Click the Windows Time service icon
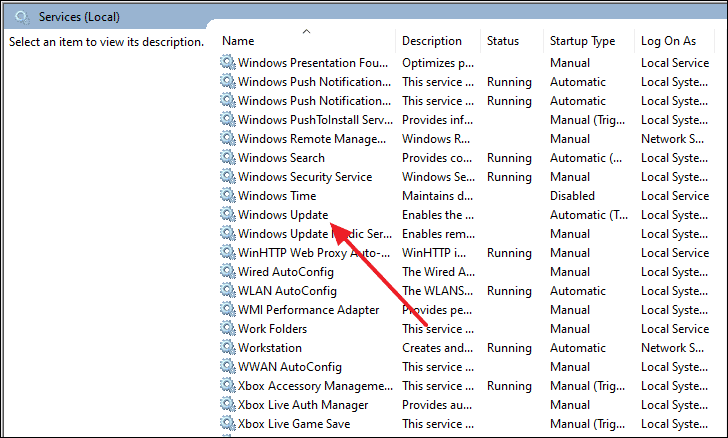This screenshot has height=438, width=728. [x=228, y=196]
